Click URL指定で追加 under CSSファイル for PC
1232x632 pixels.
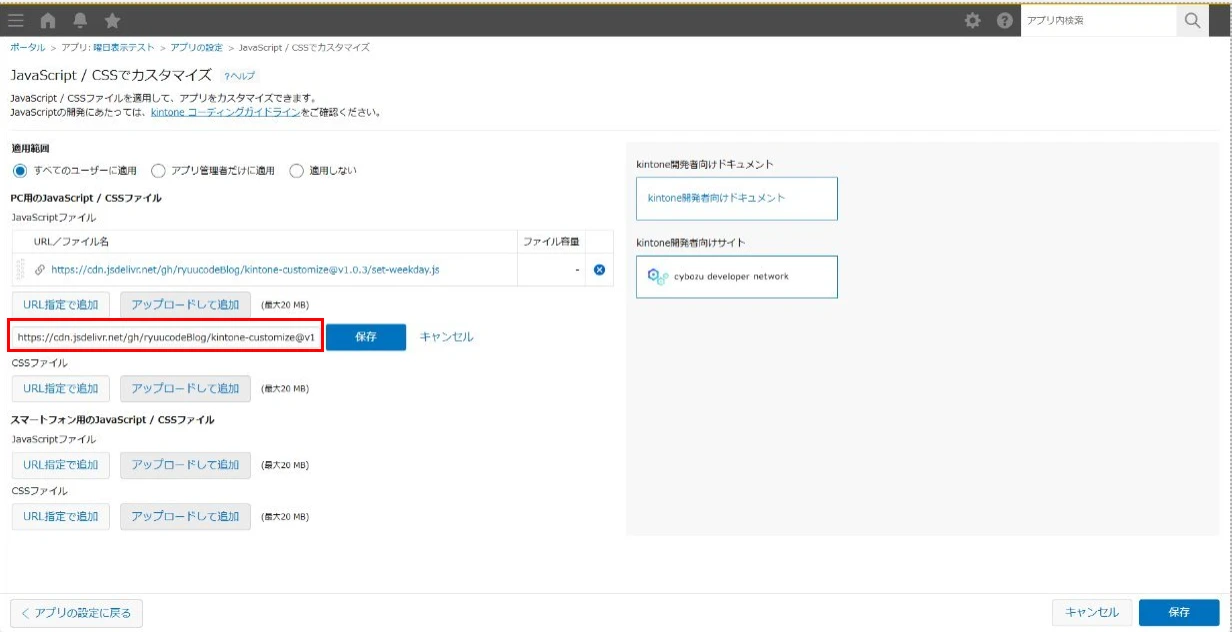click(x=60, y=388)
